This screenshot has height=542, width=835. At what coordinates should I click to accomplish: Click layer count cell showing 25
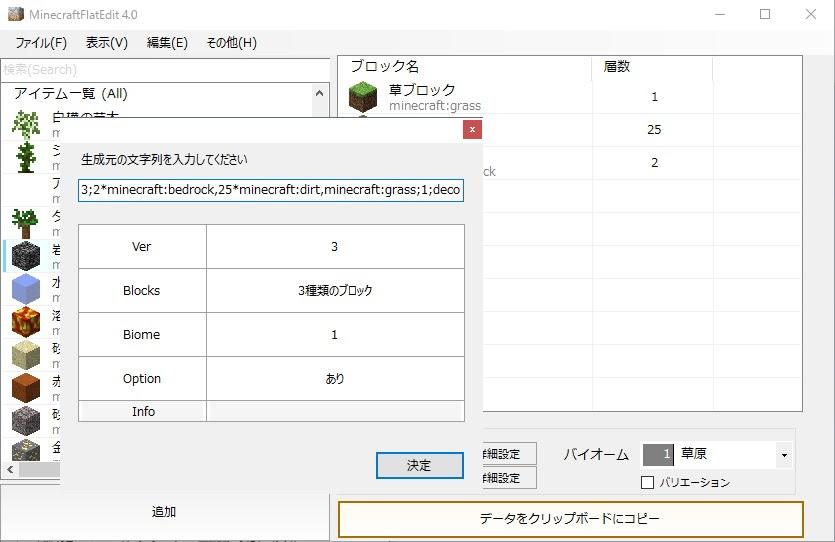[654, 129]
